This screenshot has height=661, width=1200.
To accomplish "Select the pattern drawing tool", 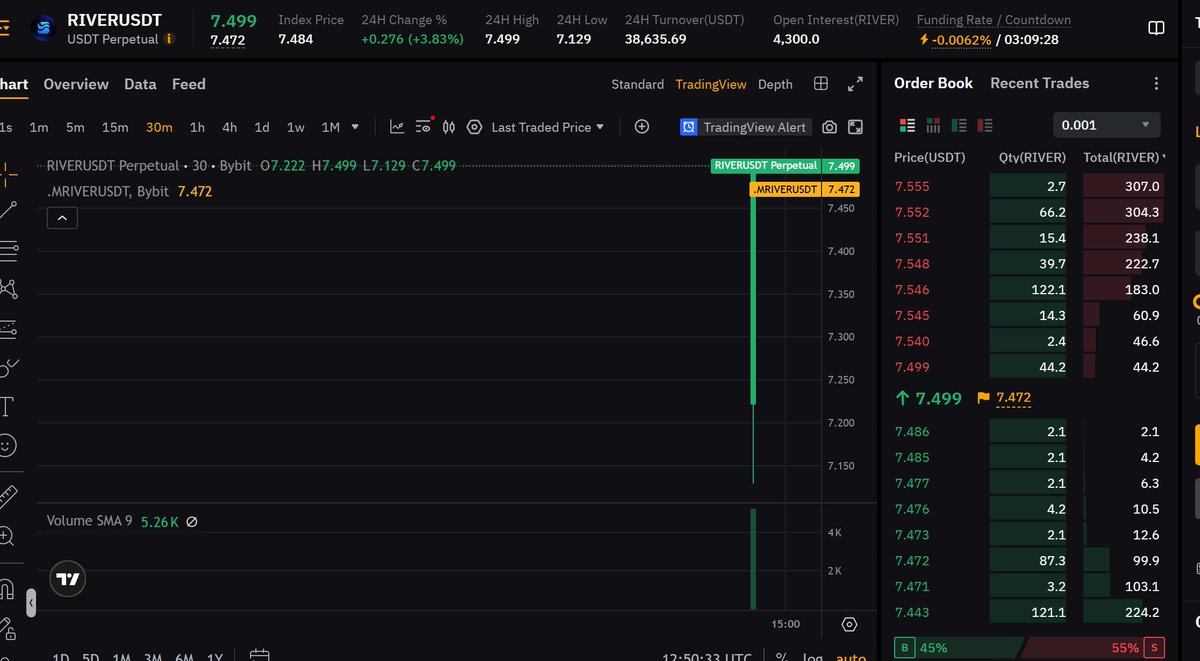I will [8, 289].
